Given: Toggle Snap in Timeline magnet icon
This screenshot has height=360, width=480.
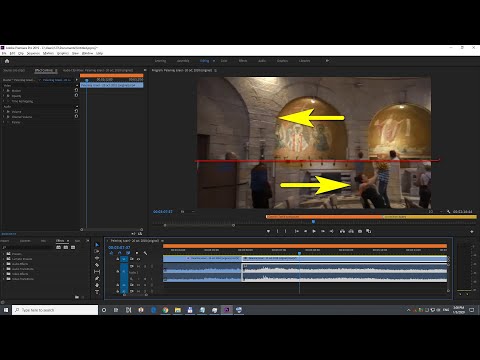Looking at the screenshot, I should [x=119, y=253].
